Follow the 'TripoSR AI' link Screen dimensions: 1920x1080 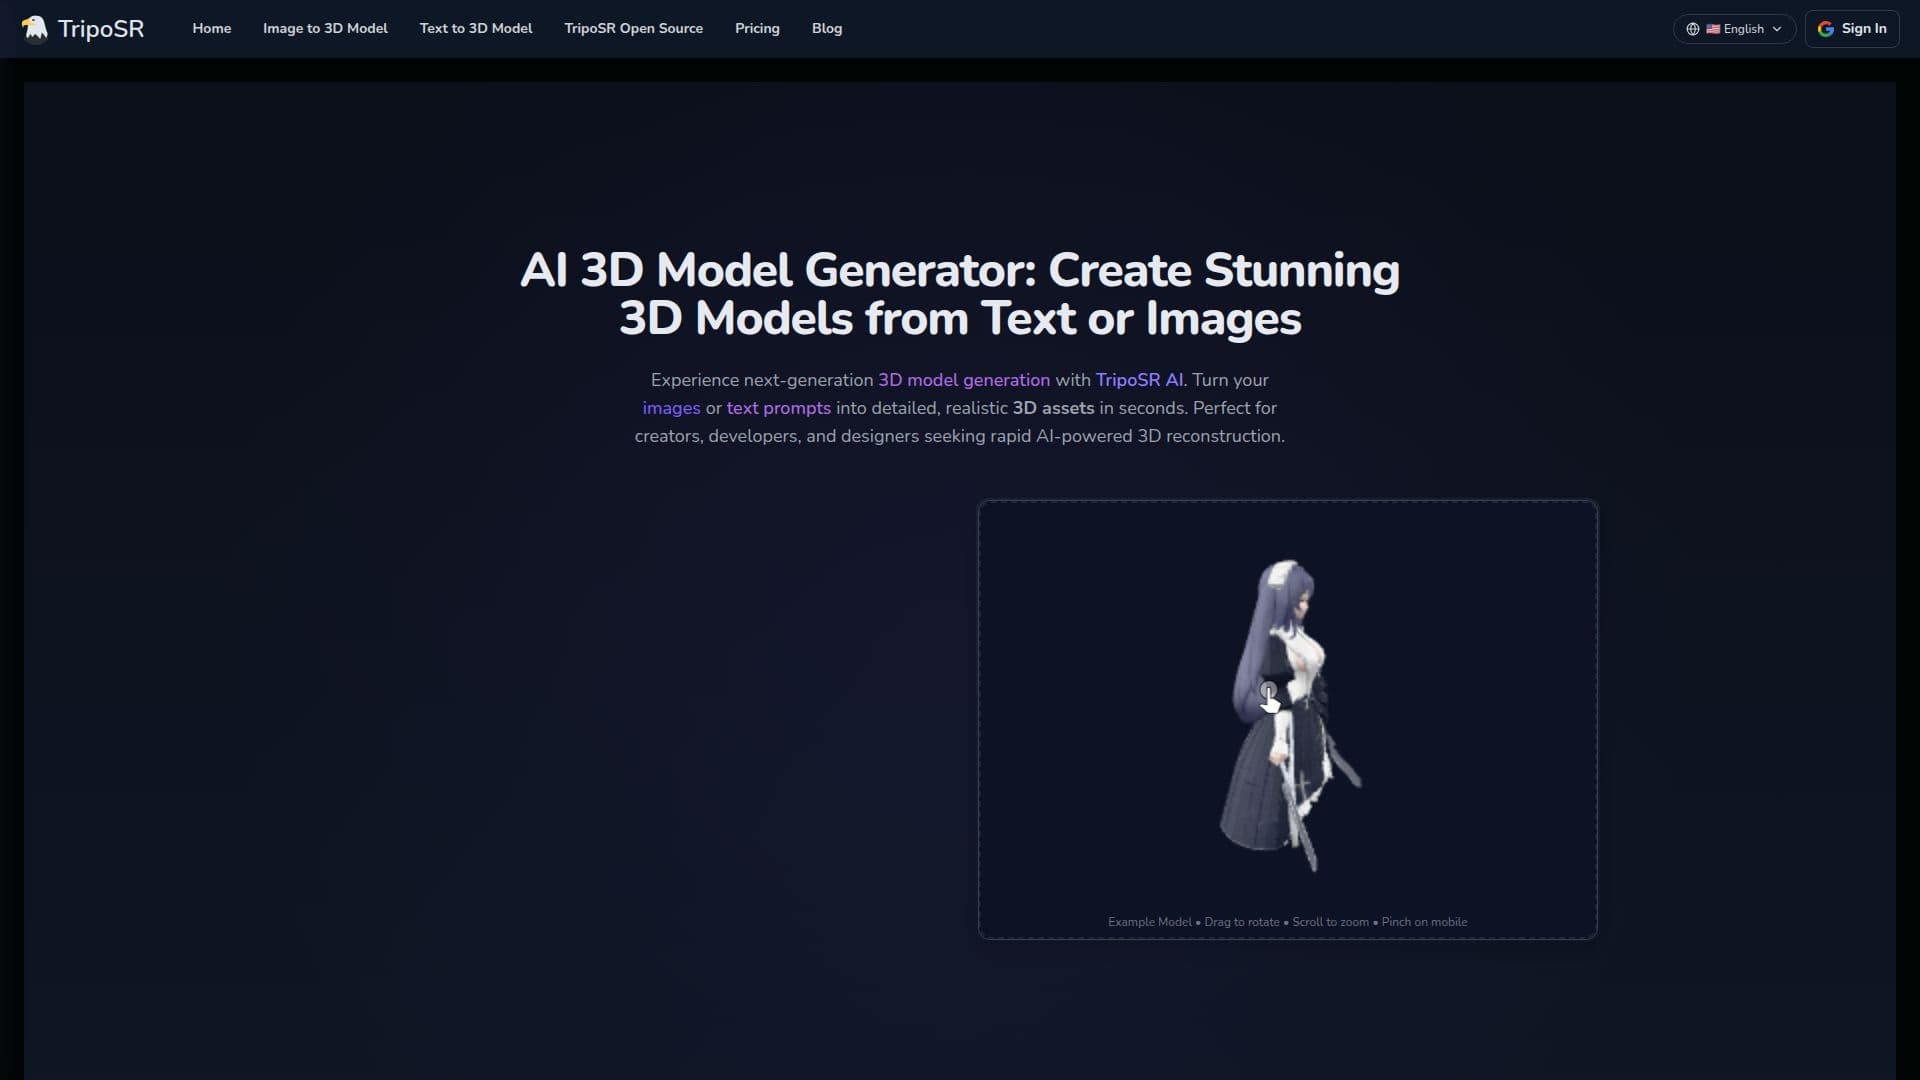[1139, 380]
